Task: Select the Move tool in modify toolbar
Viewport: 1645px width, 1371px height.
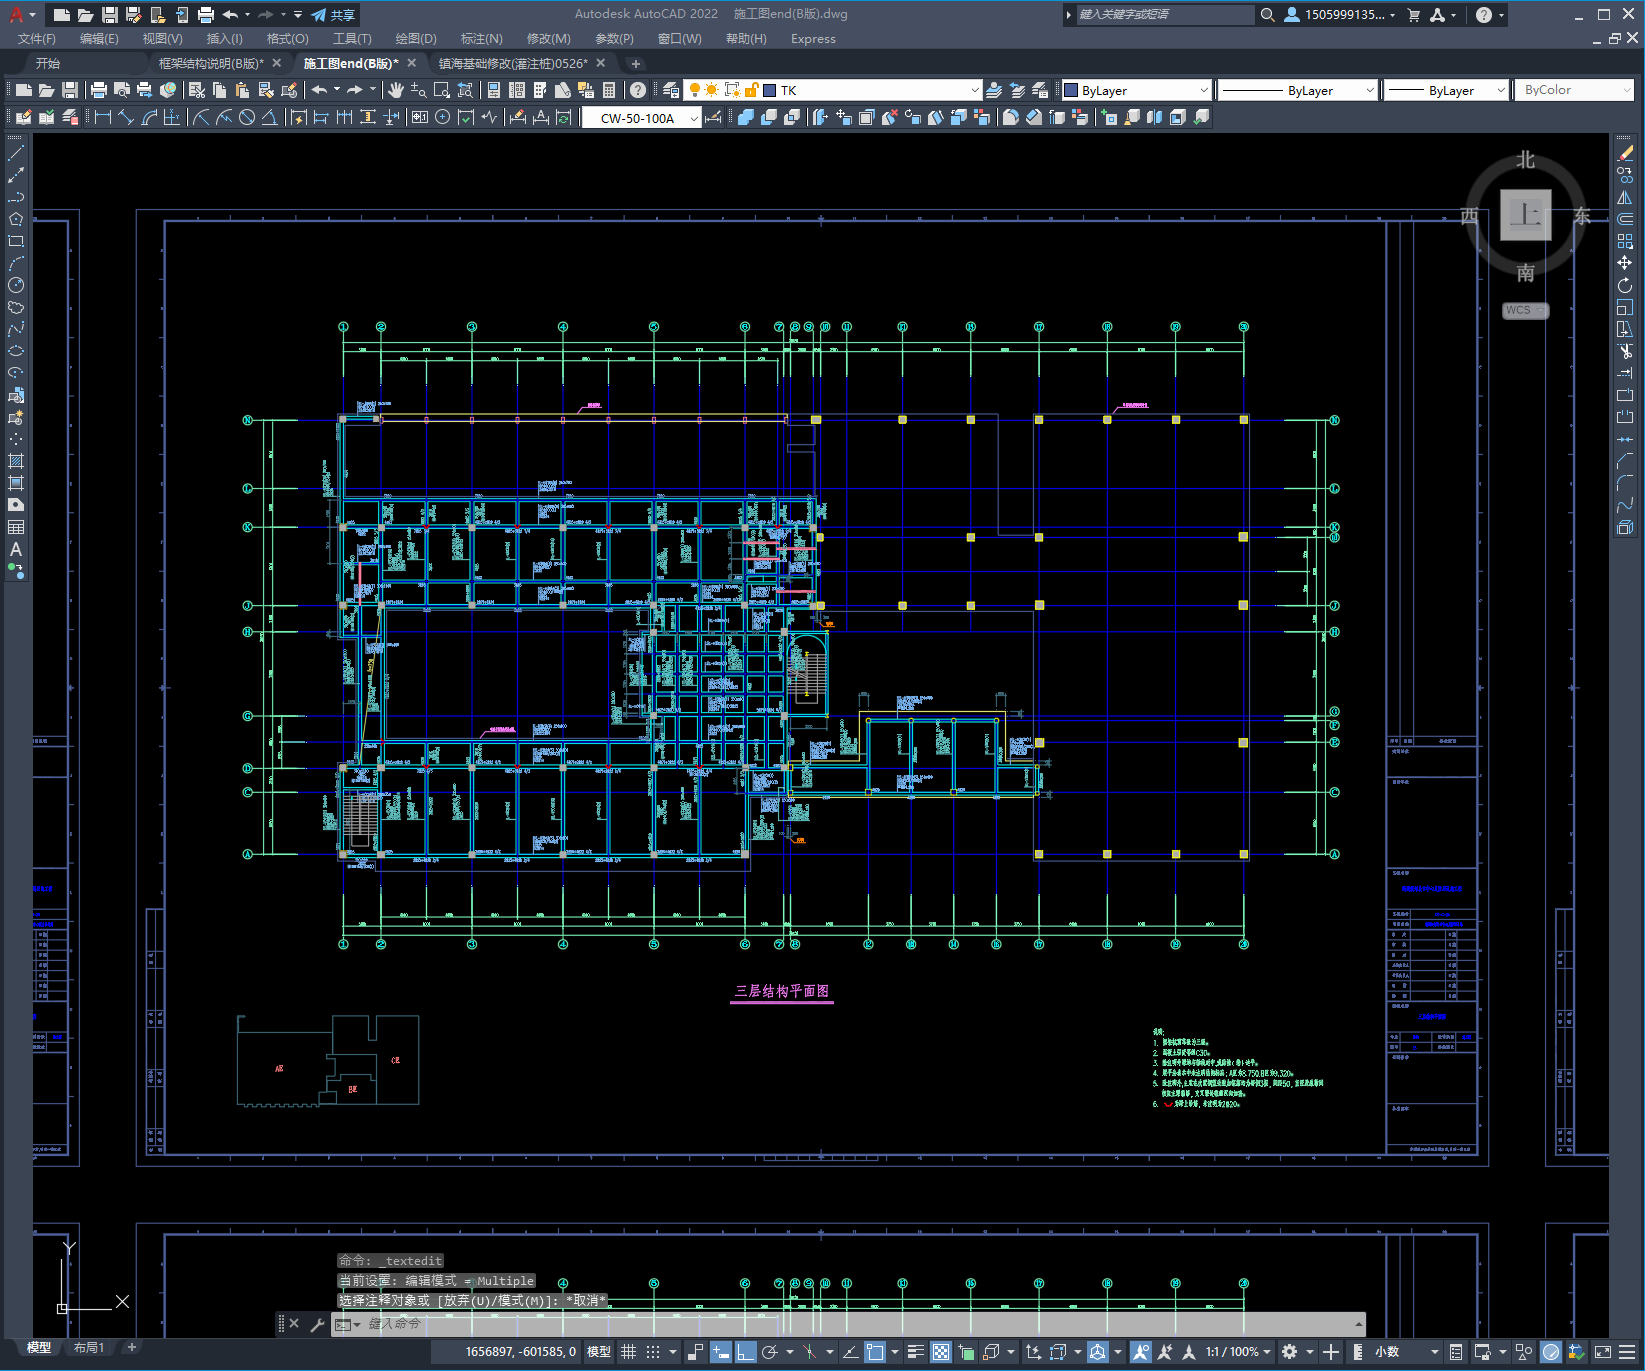Action: 1625,263
